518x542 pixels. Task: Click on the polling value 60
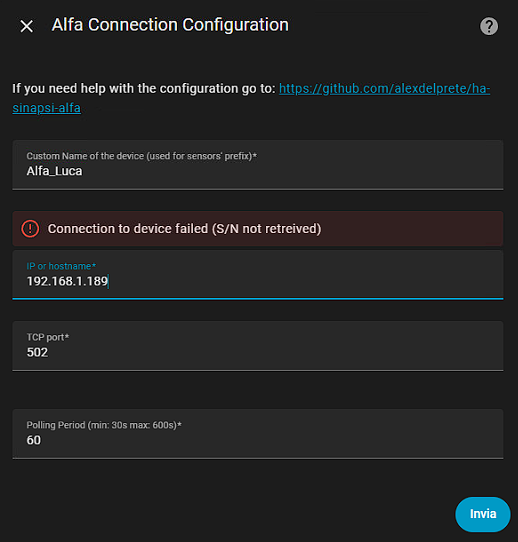point(34,440)
